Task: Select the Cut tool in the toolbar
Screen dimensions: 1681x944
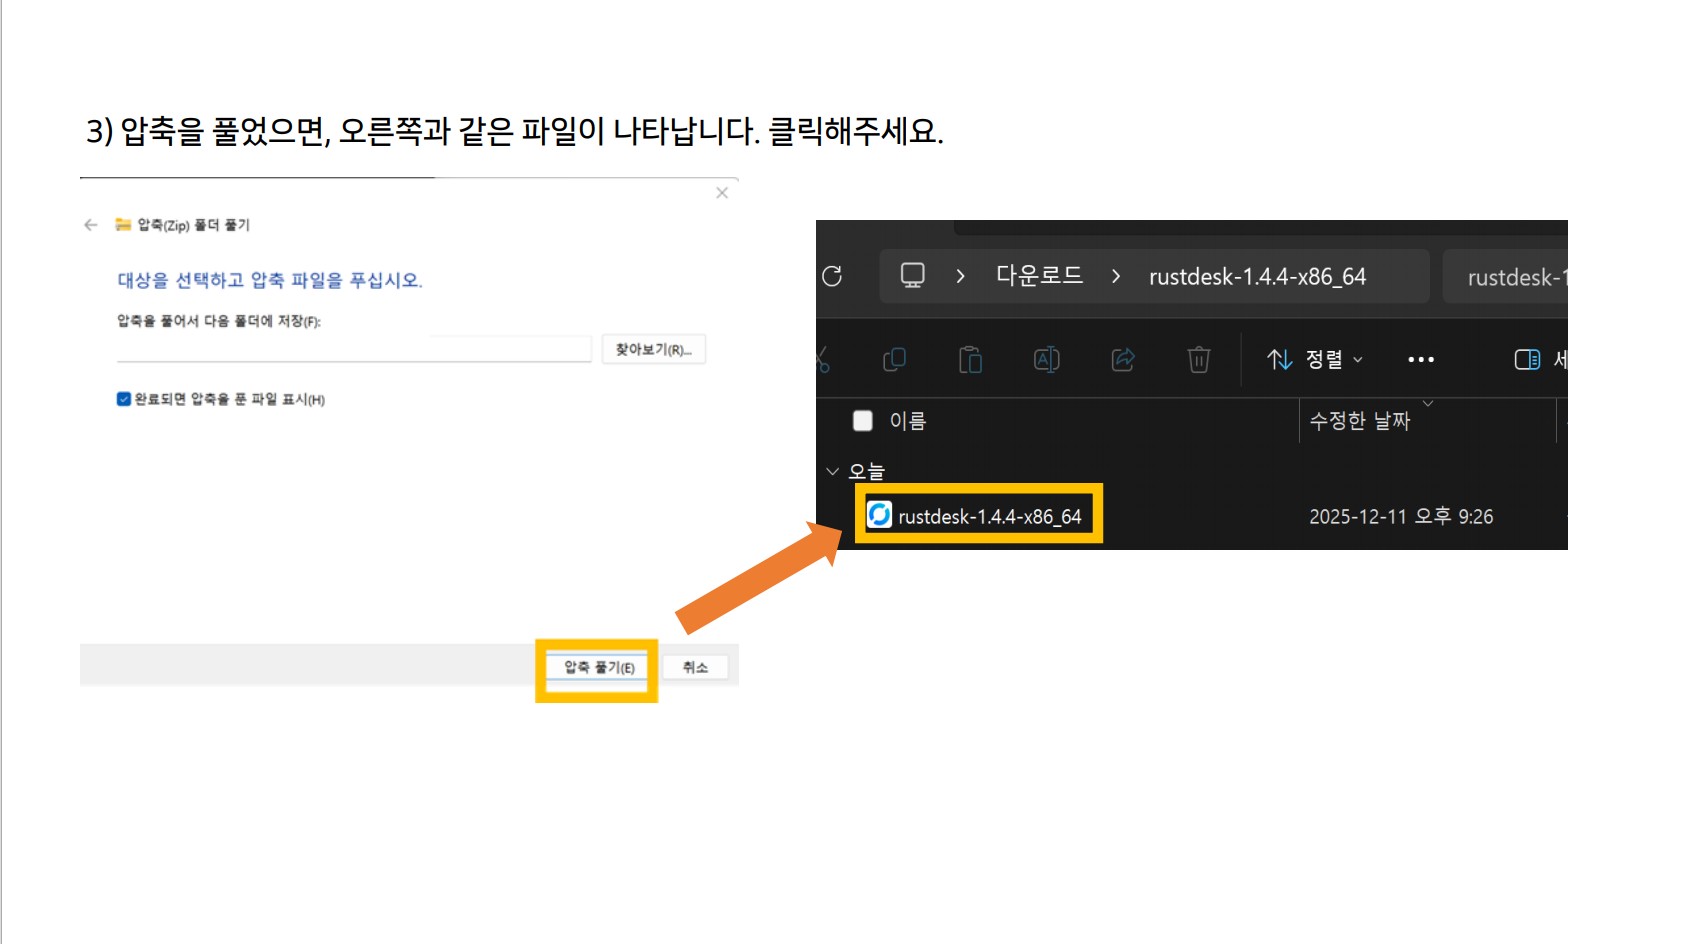Action: tap(822, 360)
